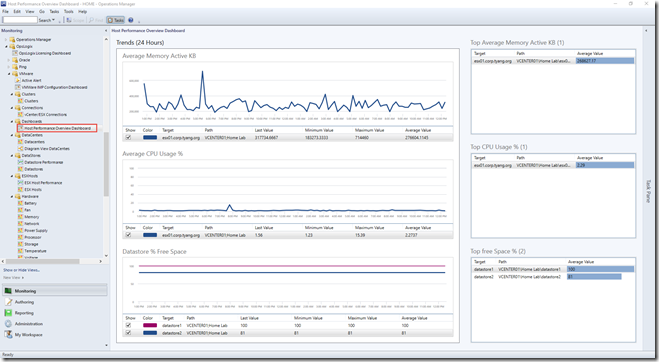Click the New View link
The width and height of the screenshot is (659, 362).
(13, 277)
